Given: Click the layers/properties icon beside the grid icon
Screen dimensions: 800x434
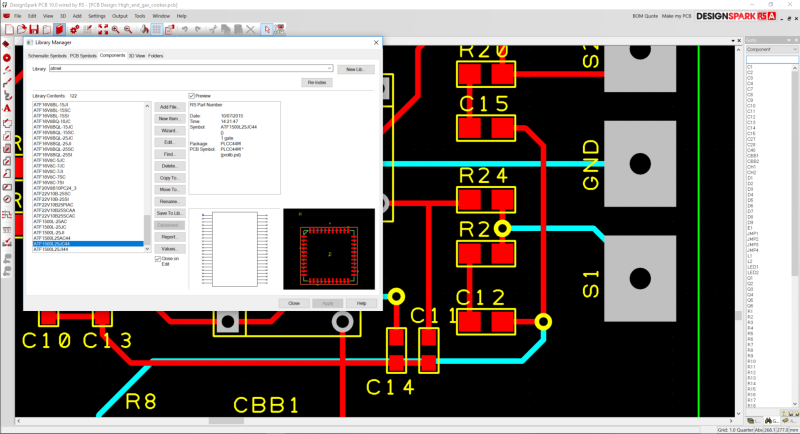Looking at the screenshot, I should [x=169, y=30].
